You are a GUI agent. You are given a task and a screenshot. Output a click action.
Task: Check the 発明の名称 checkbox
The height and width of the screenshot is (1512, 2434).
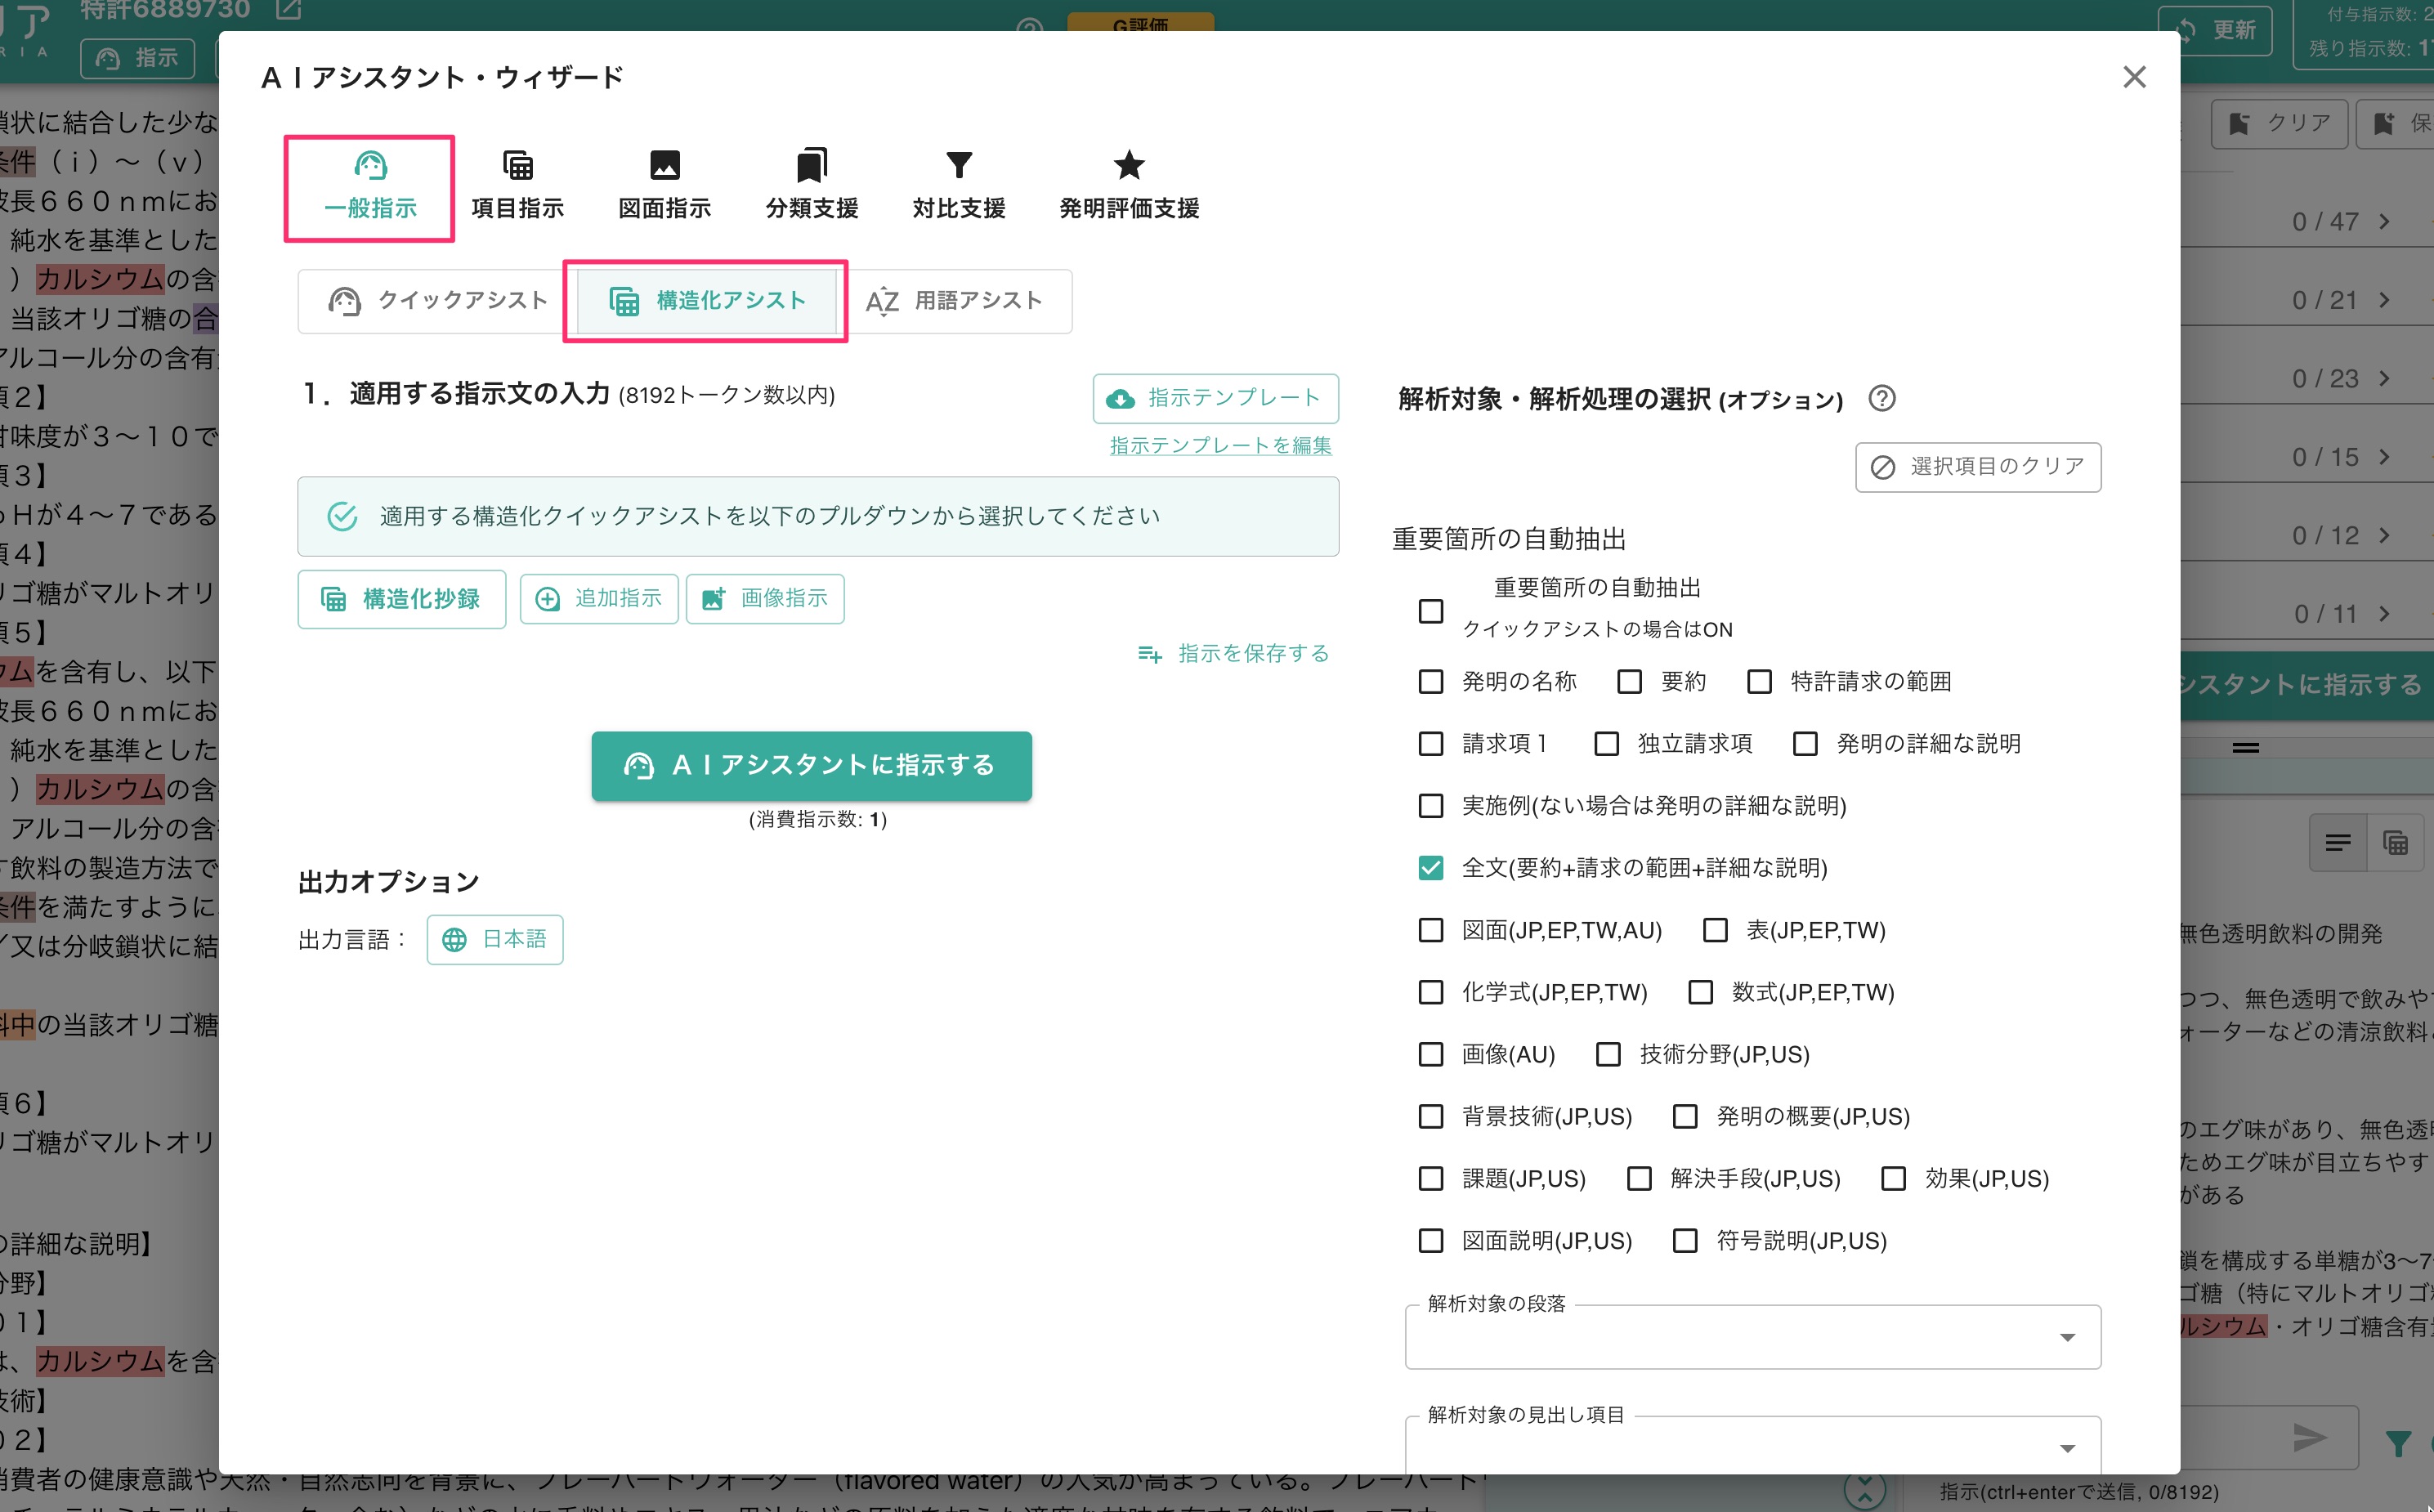[x=1431, y=681]
